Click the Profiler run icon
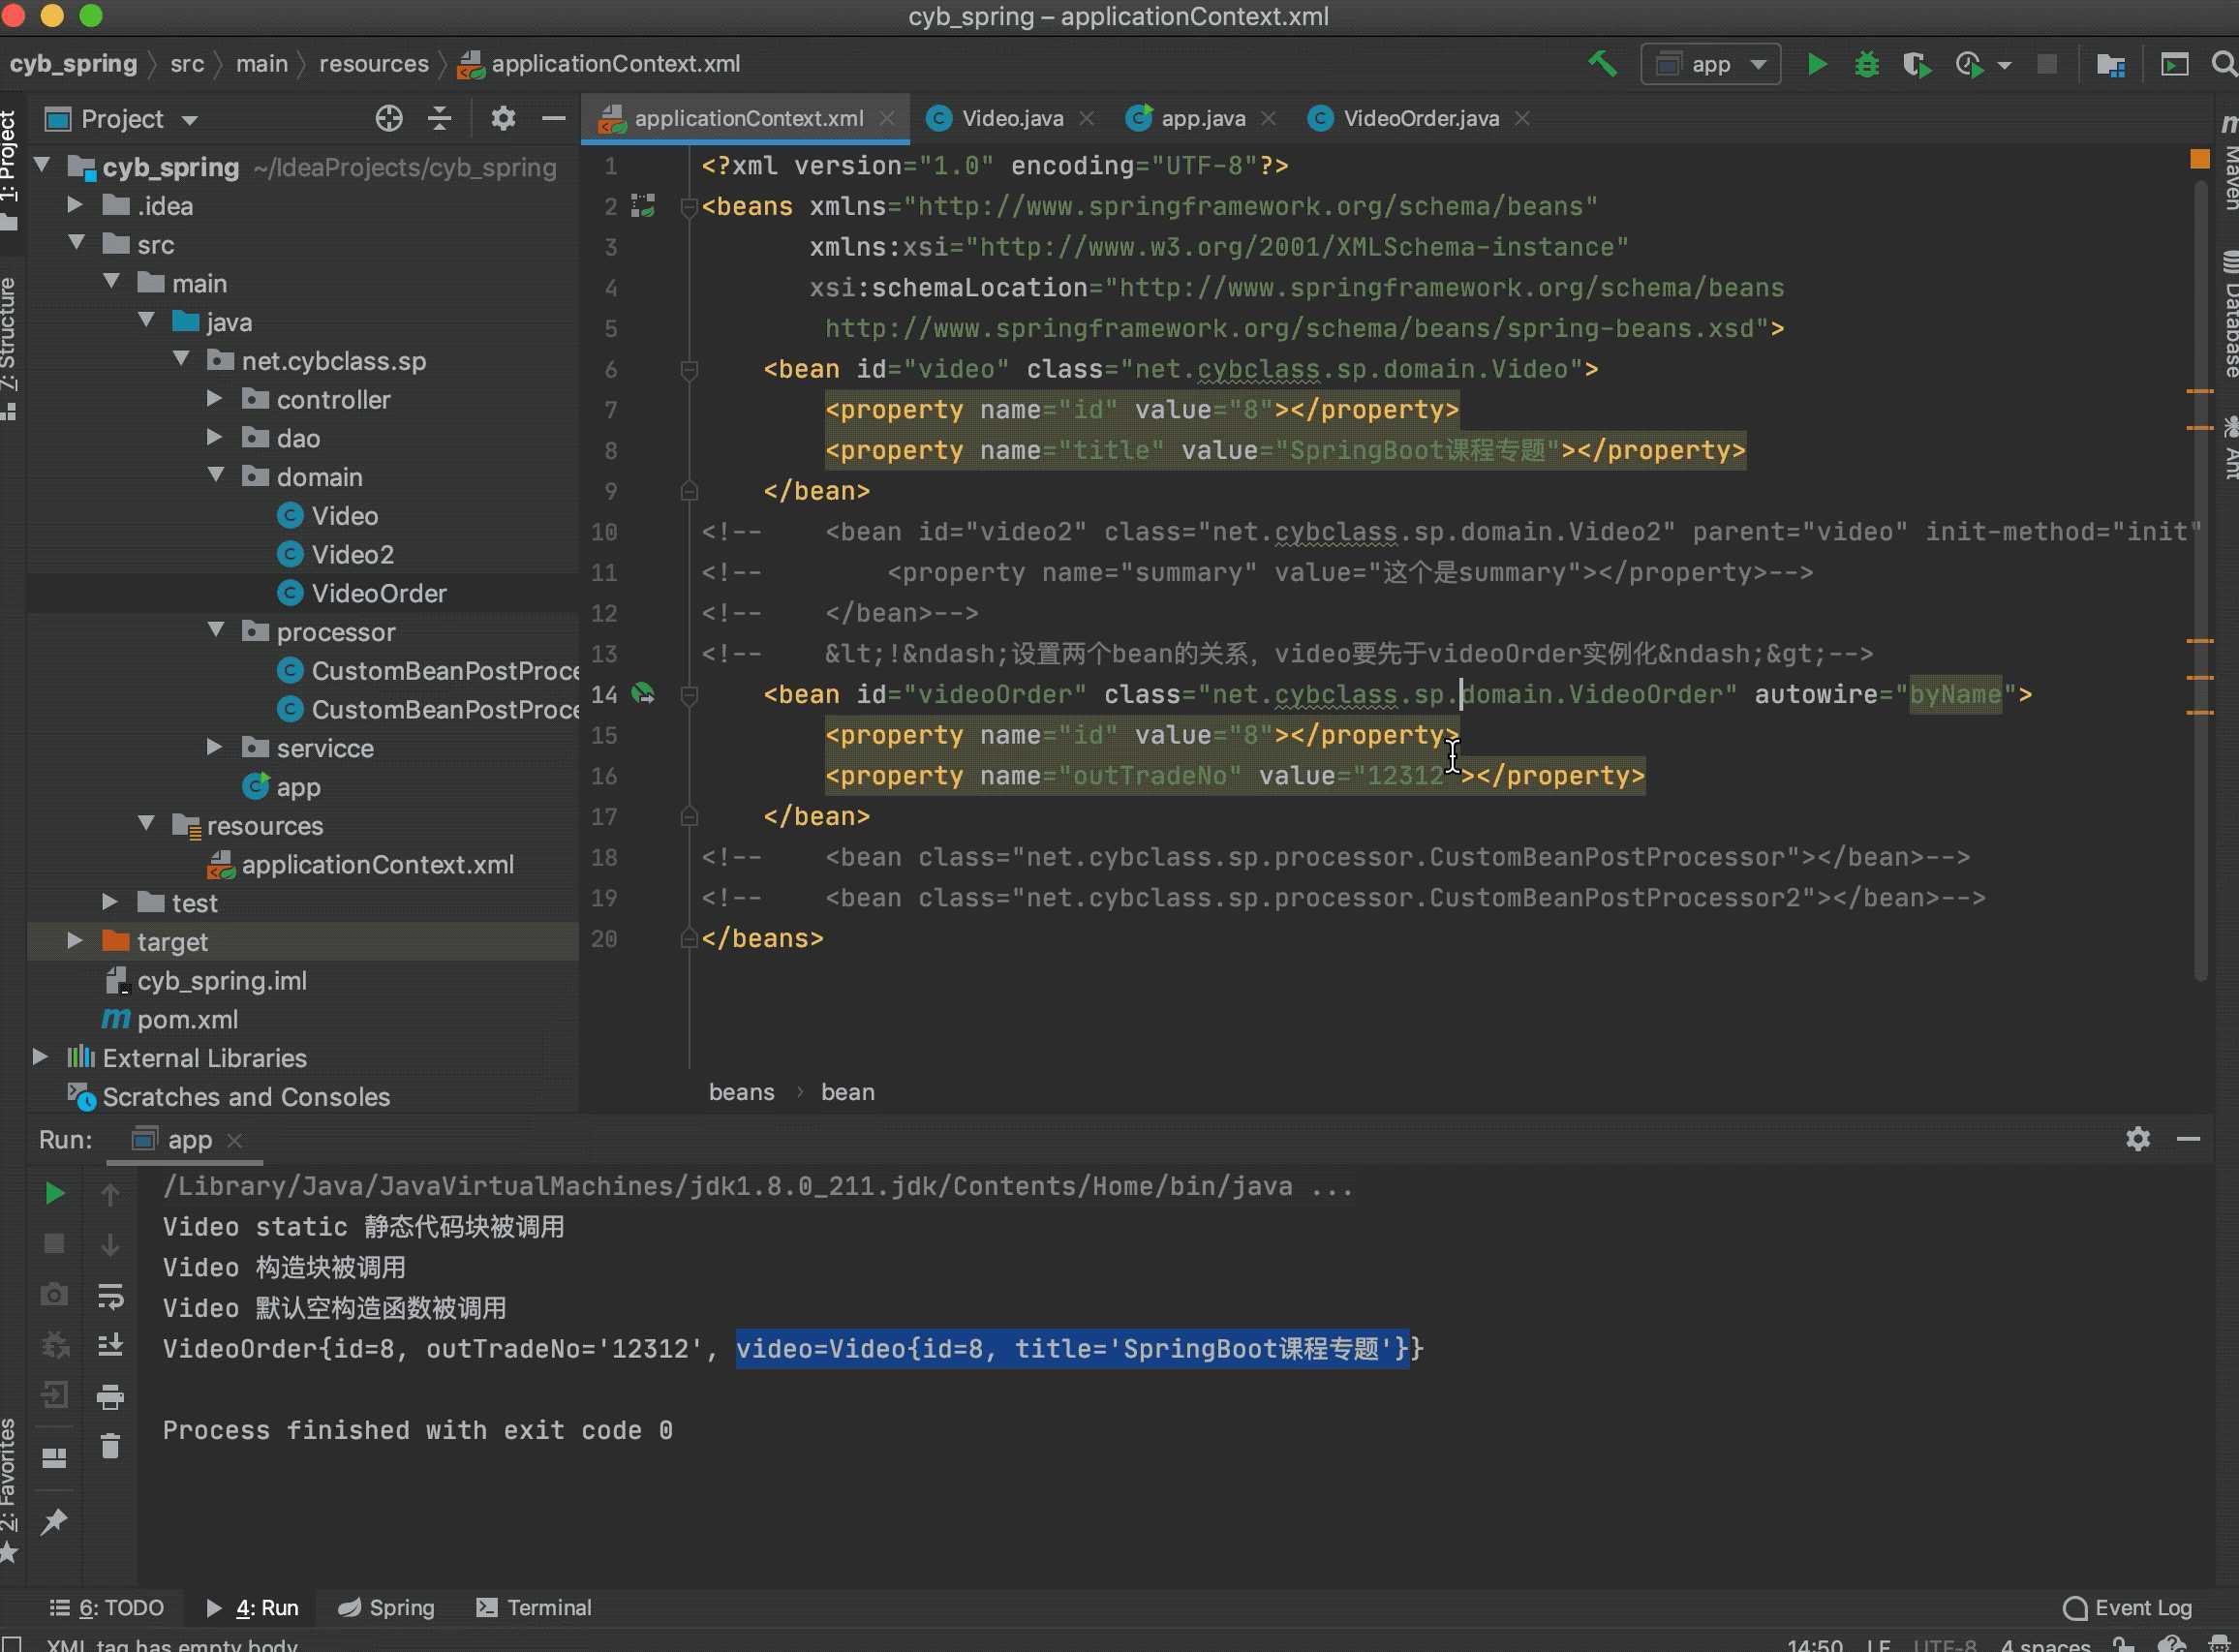The width and height of the screenshot is (2239, 1652). point(1968,64)
